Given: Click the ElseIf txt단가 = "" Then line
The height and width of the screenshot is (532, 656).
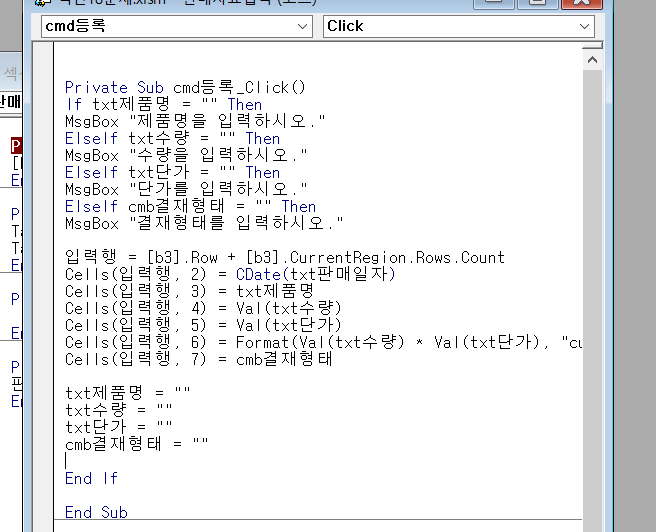Looking at the screenshot, I should coord(172,172).
